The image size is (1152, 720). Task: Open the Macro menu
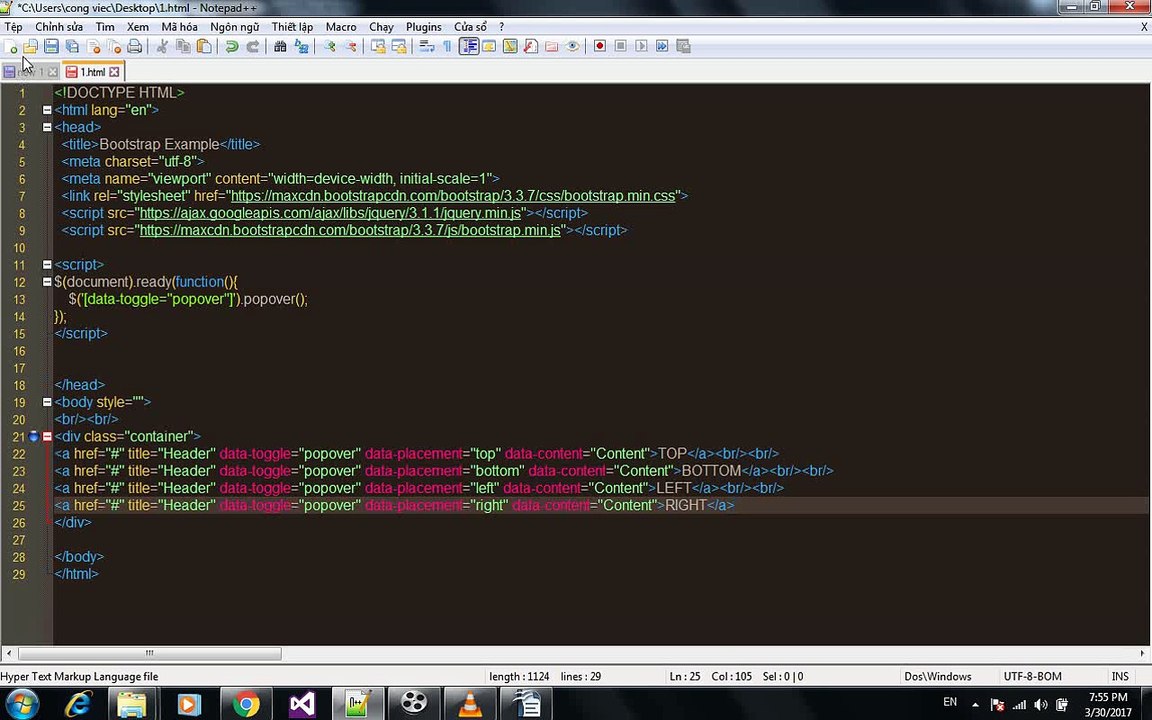(341, 26)
